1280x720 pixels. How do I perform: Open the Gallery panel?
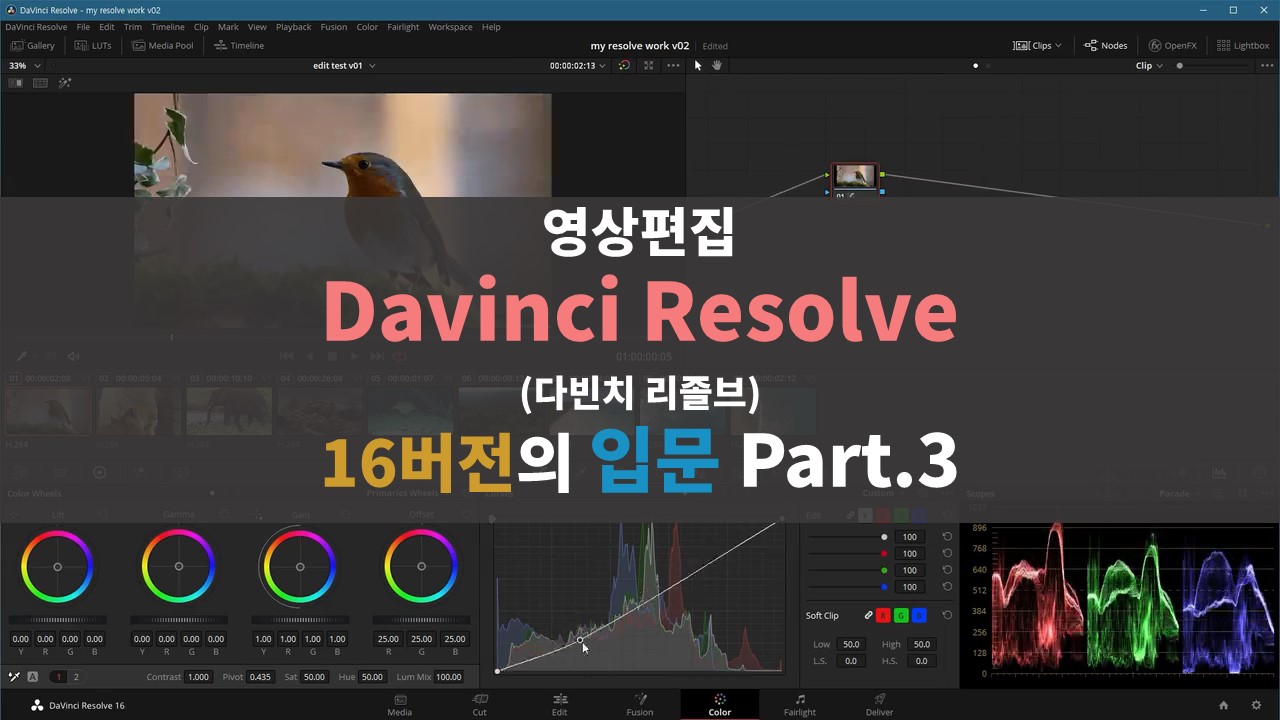(33, 45)
